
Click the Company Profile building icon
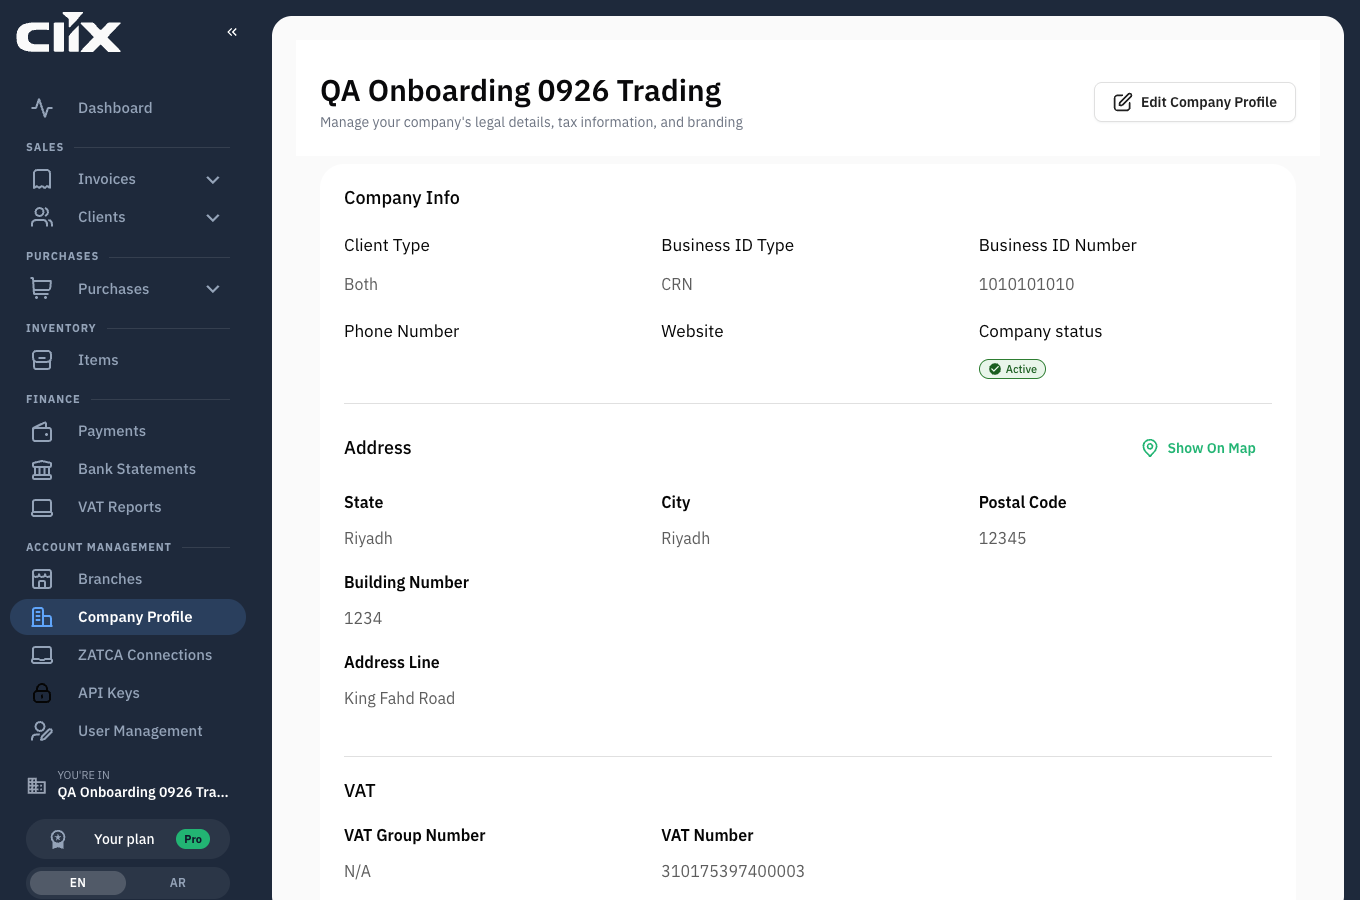pyautogui.click(x=42, y=617)
